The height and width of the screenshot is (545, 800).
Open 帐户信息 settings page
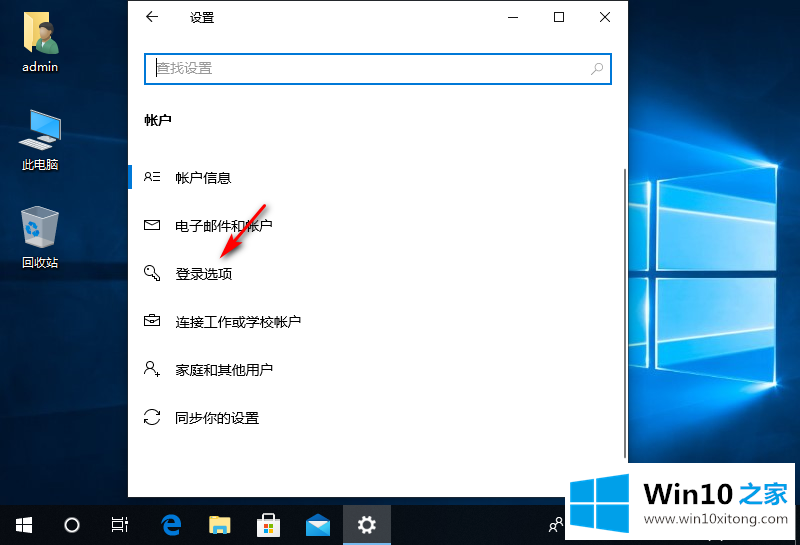(x=203, y=178)
